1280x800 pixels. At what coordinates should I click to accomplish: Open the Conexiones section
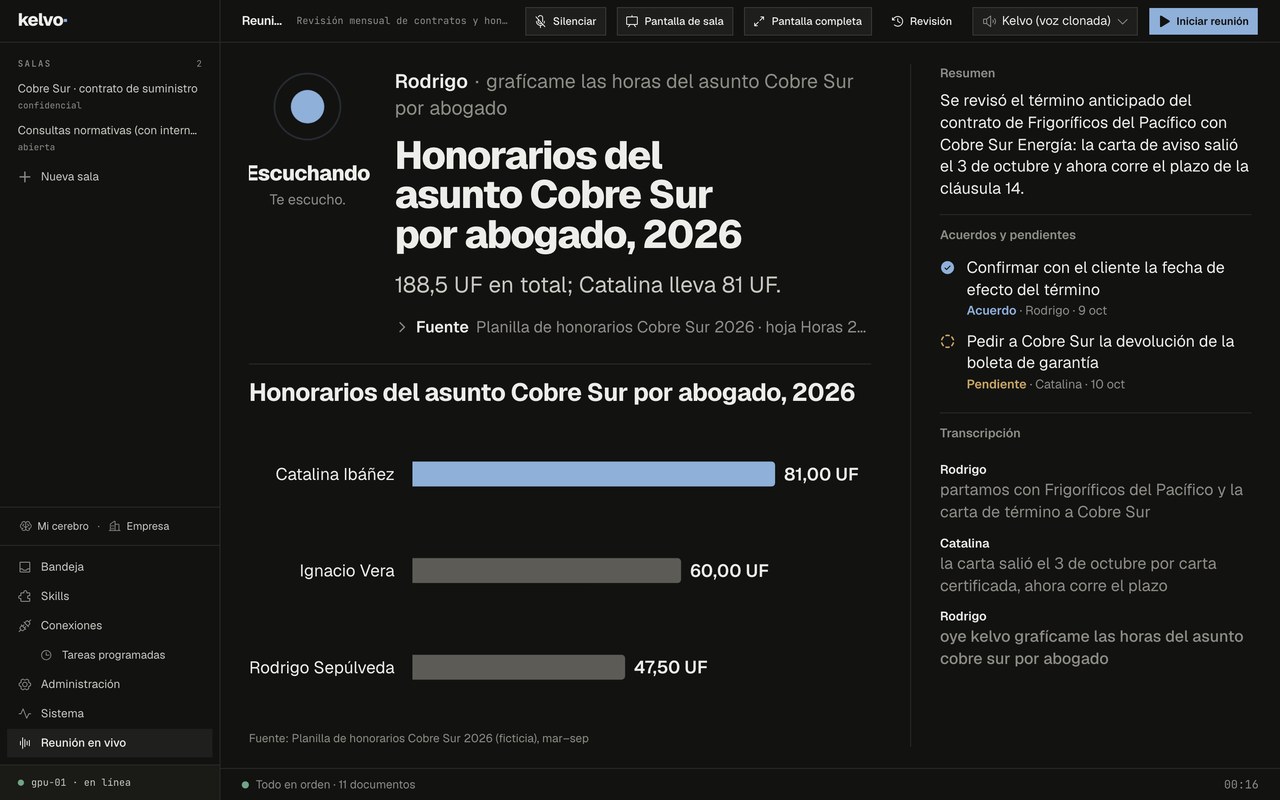pos(110,626)
